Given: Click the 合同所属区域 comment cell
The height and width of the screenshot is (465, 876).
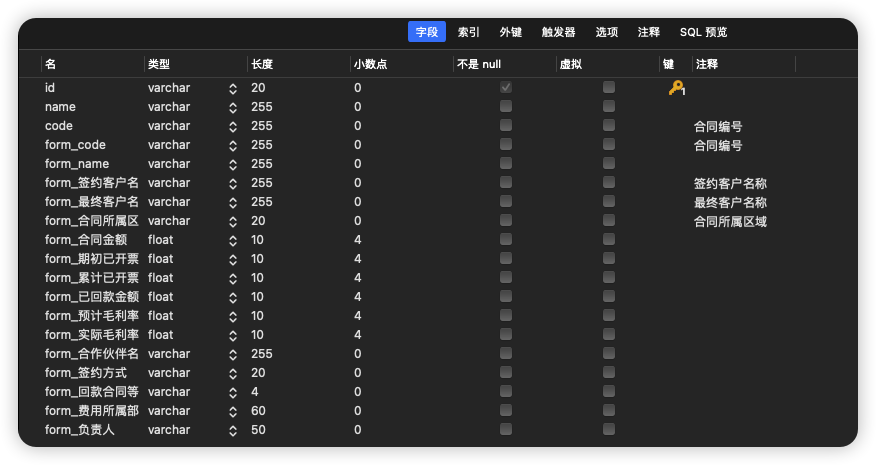Looking at the screenshot, I should (730, 221).
